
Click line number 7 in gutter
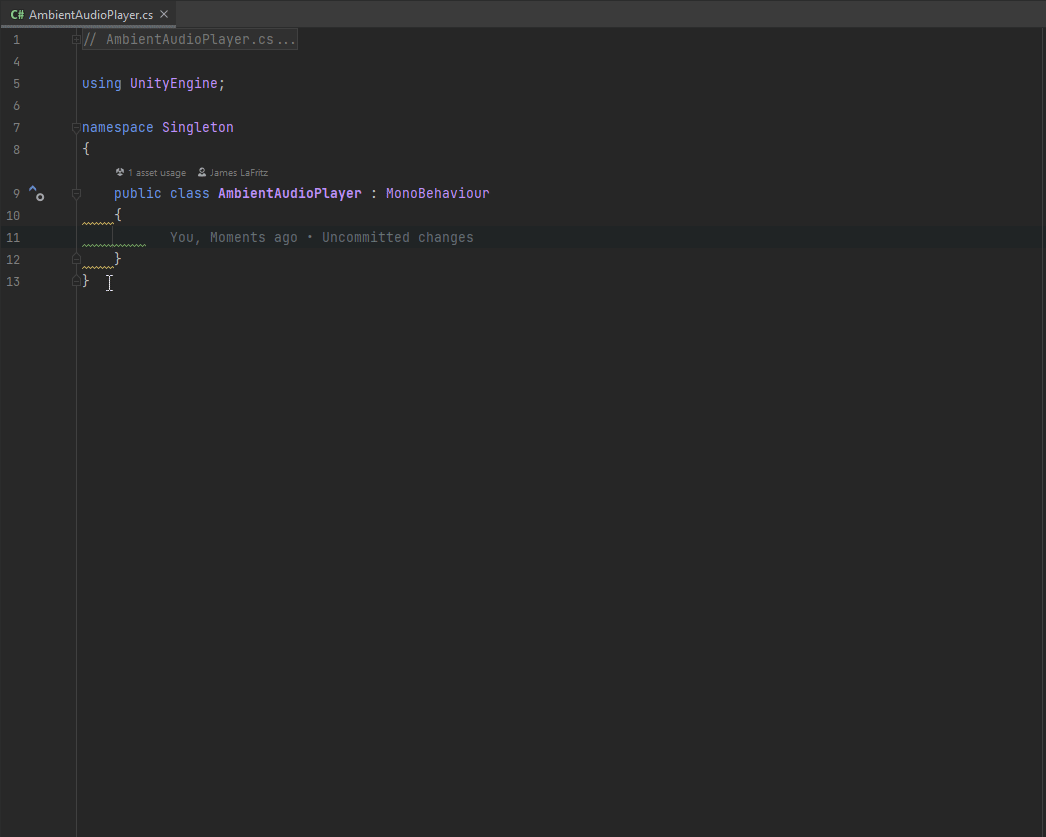(x=17, y=128)
